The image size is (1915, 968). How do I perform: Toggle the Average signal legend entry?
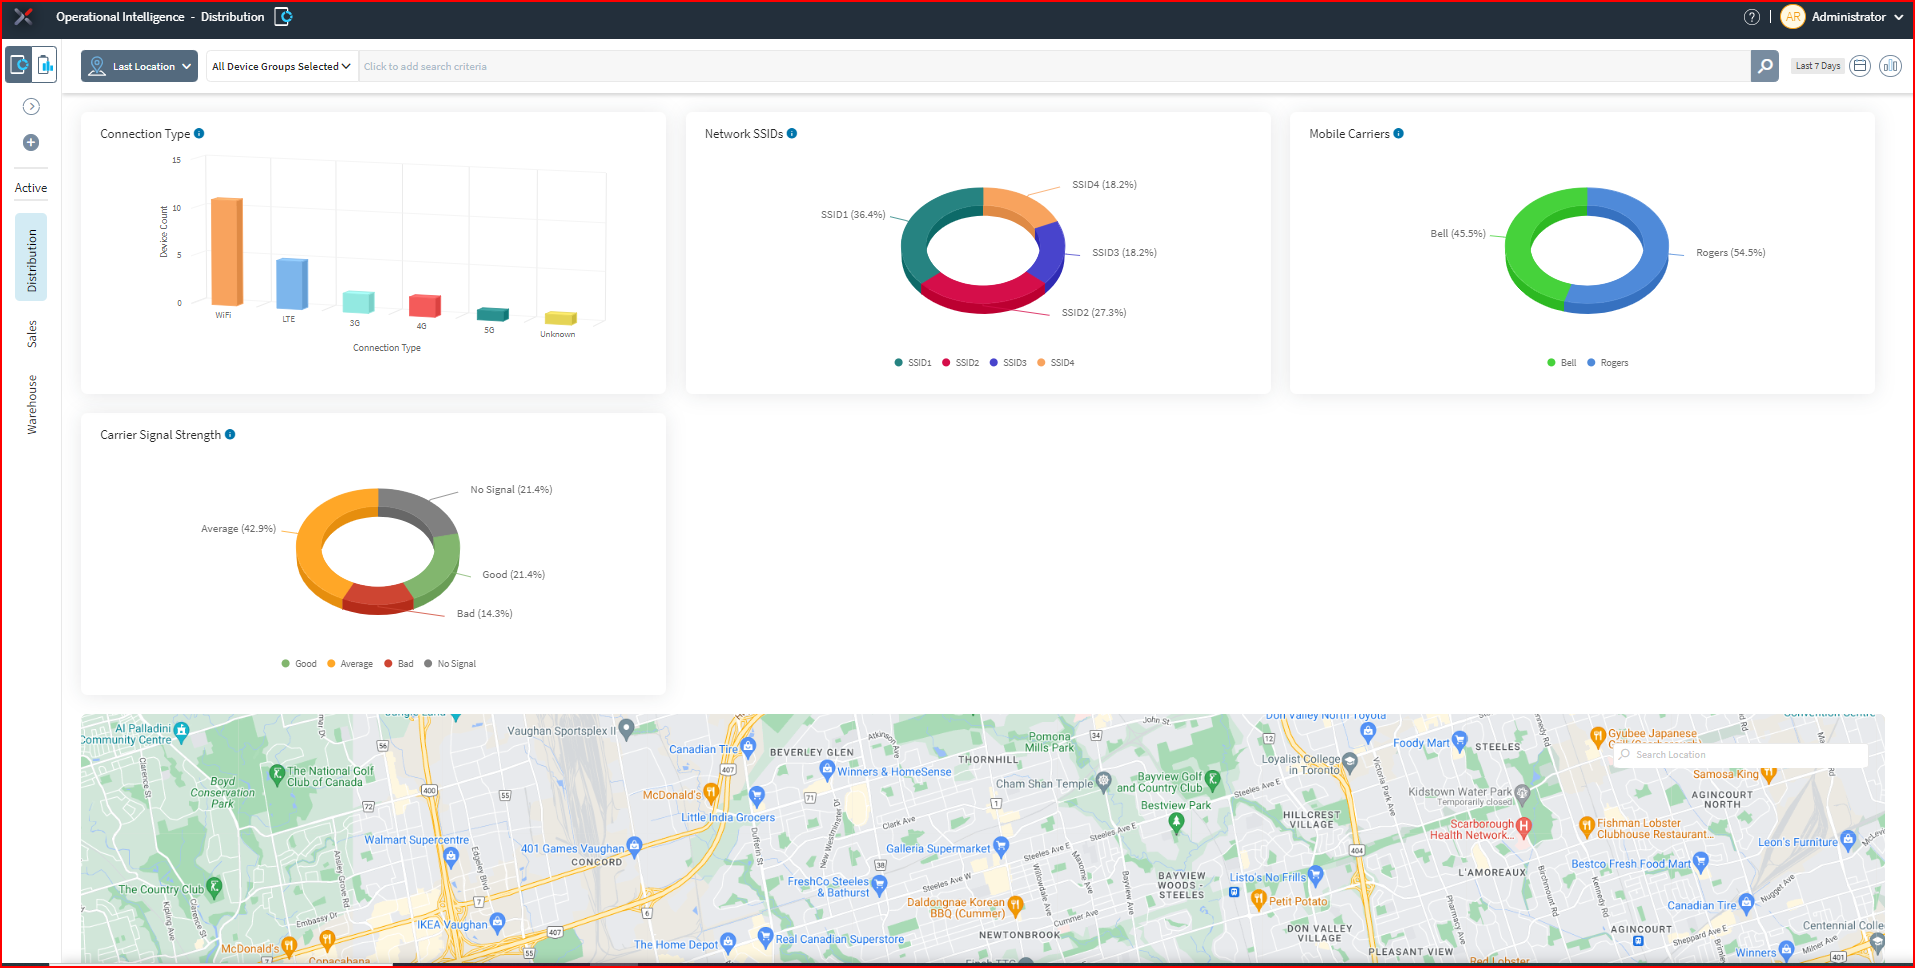pos(350,664)
